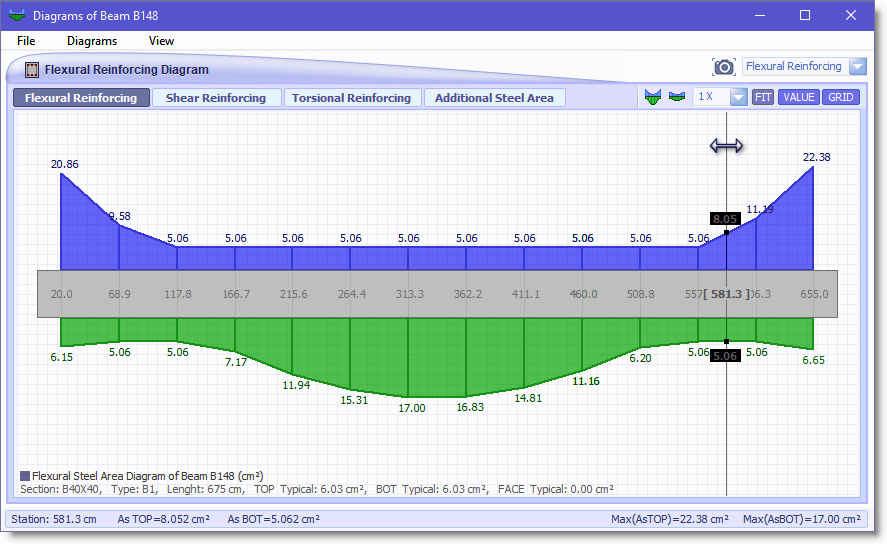887x544 pixels.
Task: Click the flat diagram scale icon
Action: 677,97
